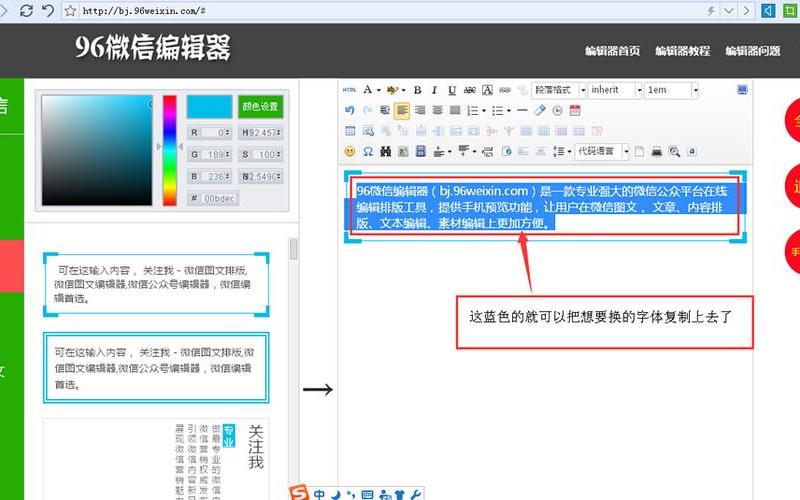Open font color dropdown arrow
The width and height of the screenshot is (800, 500).
[379, 90]
